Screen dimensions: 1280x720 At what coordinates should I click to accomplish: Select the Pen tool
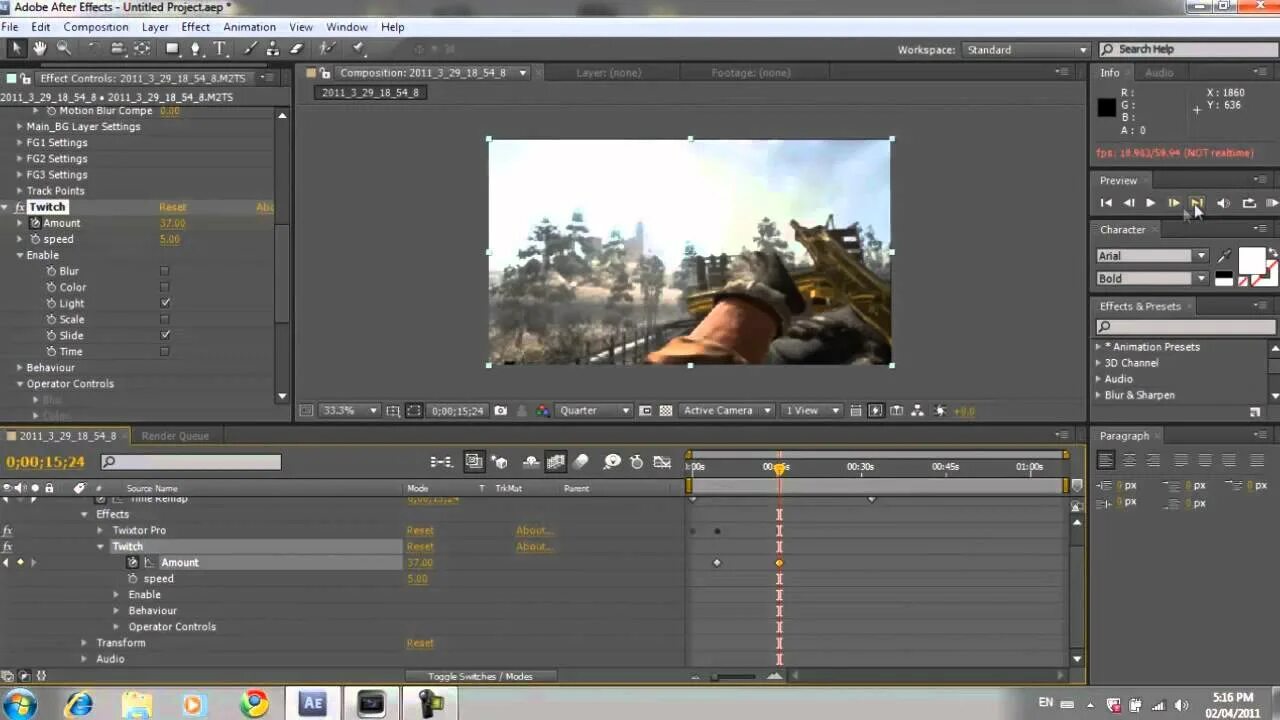[x=196, y=48]
